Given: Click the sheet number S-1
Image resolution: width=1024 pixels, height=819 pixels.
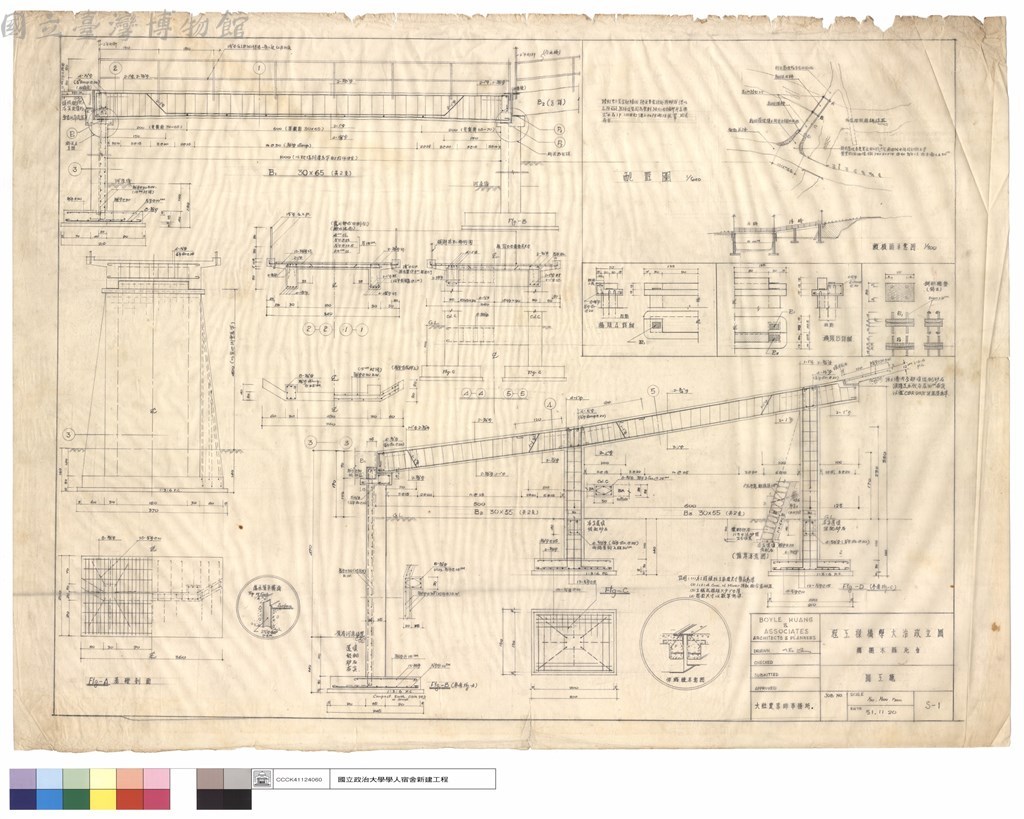Looking at the screenshot, I should (934, 705).
